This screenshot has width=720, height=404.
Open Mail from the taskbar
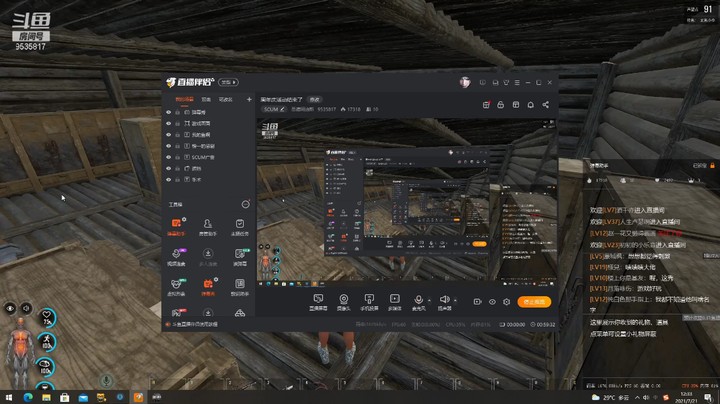(83, 397)
